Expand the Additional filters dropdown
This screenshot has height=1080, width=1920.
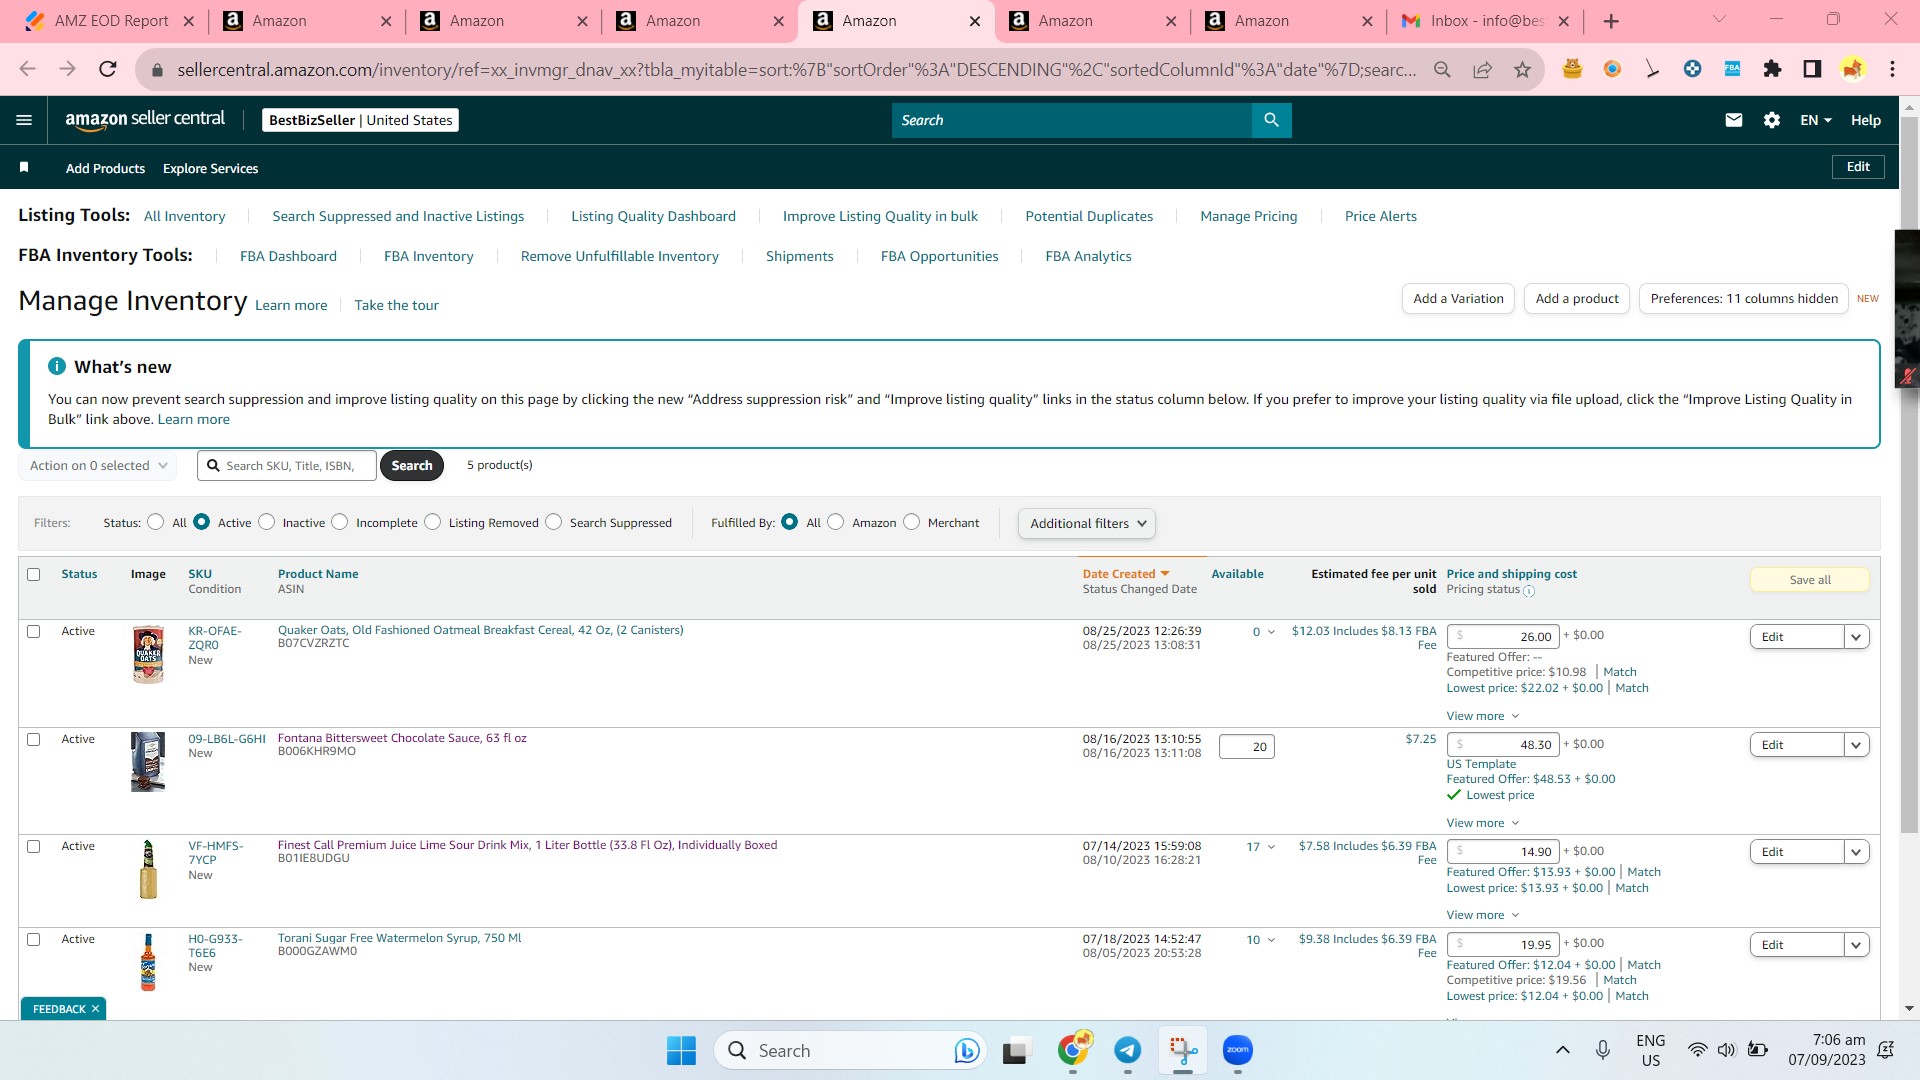click(x=1086, y=523)
